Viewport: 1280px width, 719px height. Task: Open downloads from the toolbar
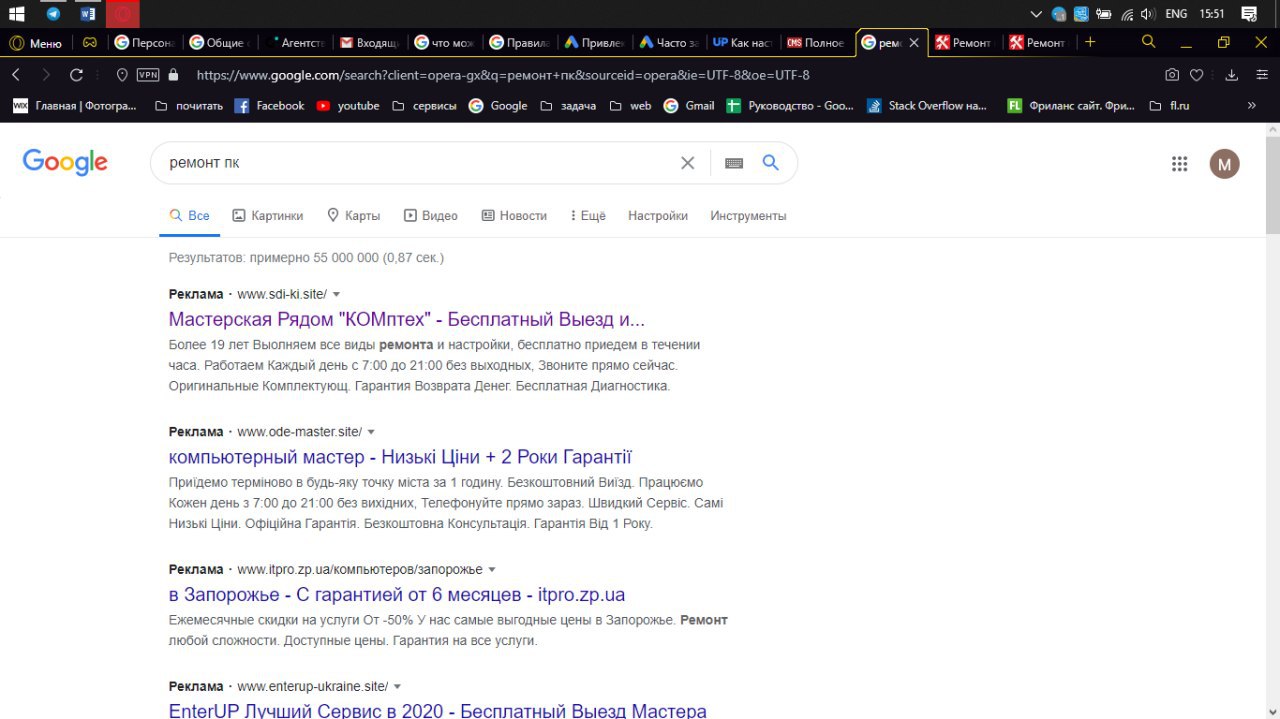pos(1232,75)
